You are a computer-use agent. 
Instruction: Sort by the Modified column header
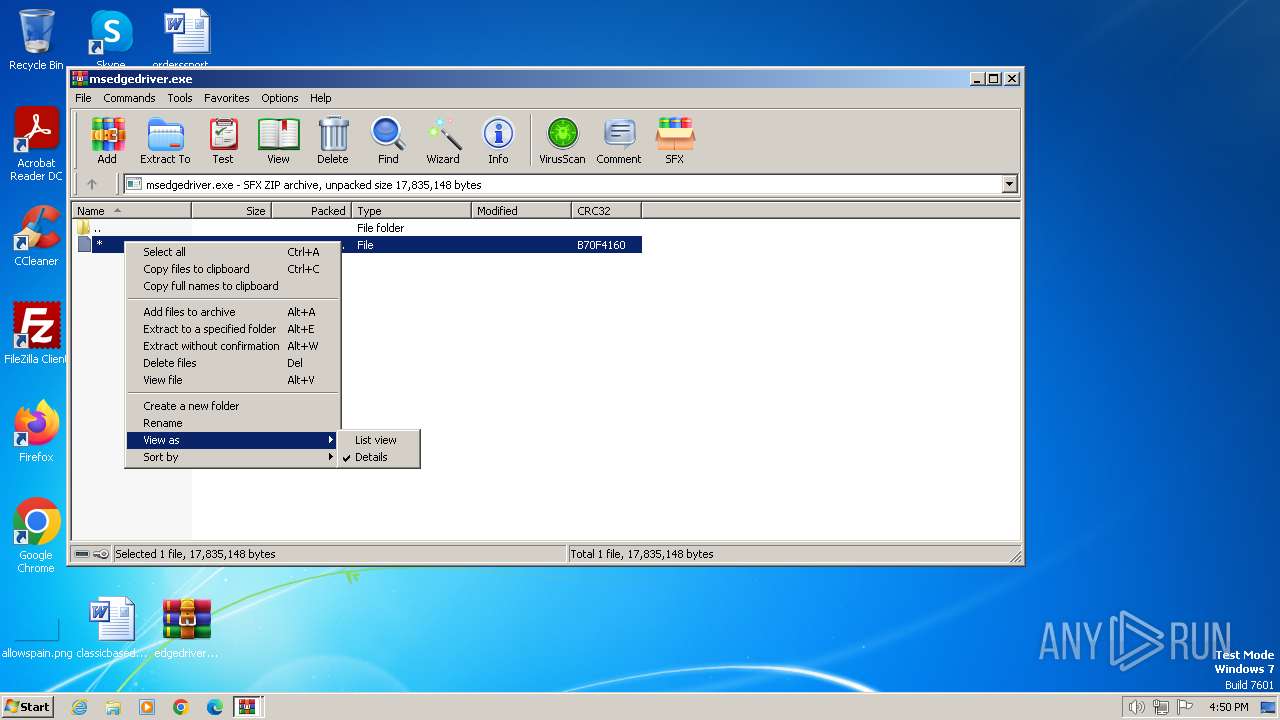tap(522, 211)
